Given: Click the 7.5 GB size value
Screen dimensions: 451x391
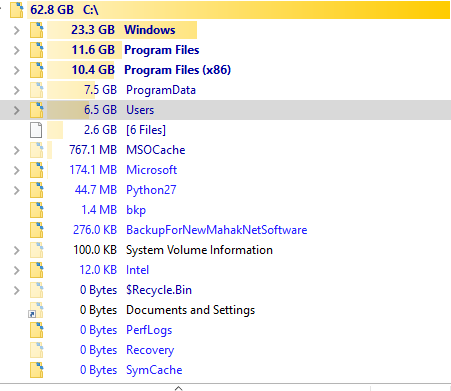Looking at the screenshot, I should click(x=100, y=90).
